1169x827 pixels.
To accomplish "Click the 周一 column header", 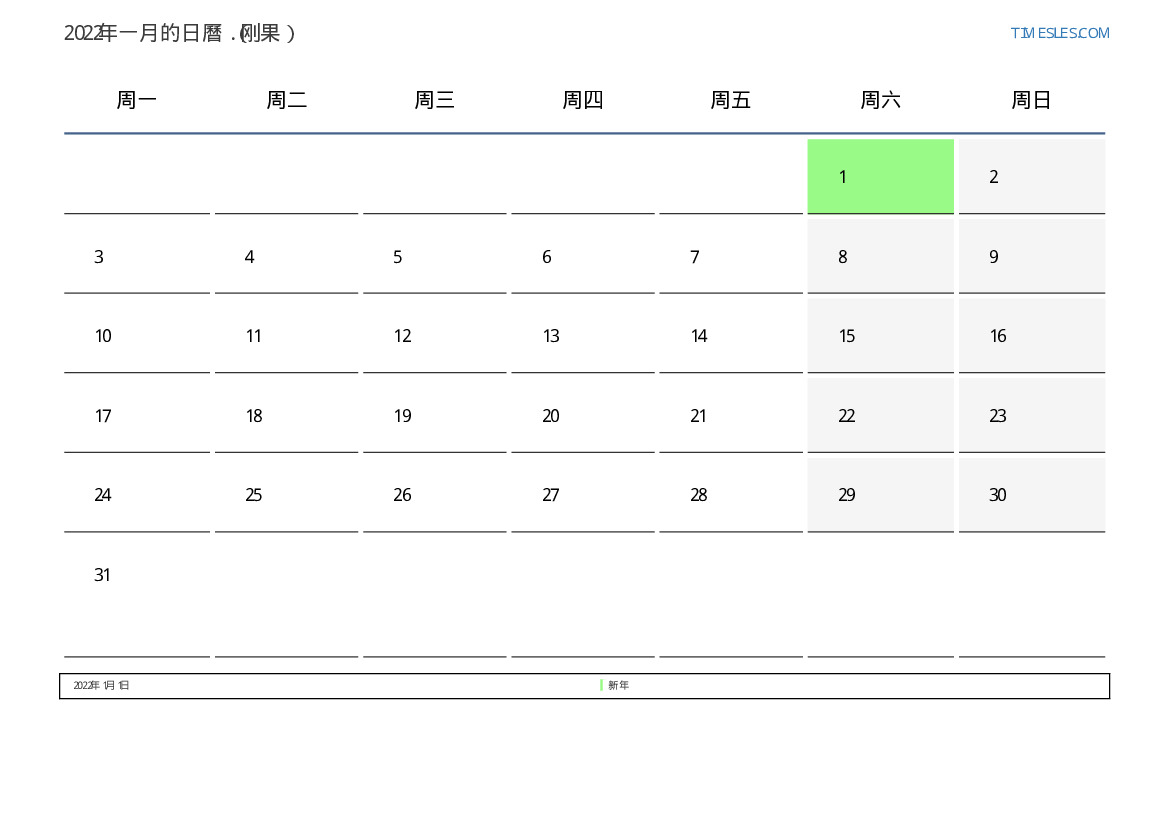I will pyautogui.click(x=137, y=100).
